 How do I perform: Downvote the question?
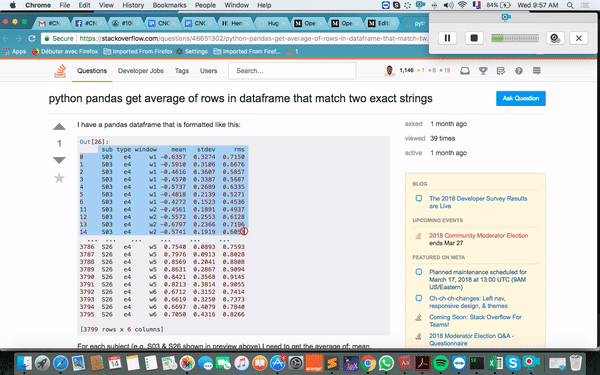pos(59,160)
